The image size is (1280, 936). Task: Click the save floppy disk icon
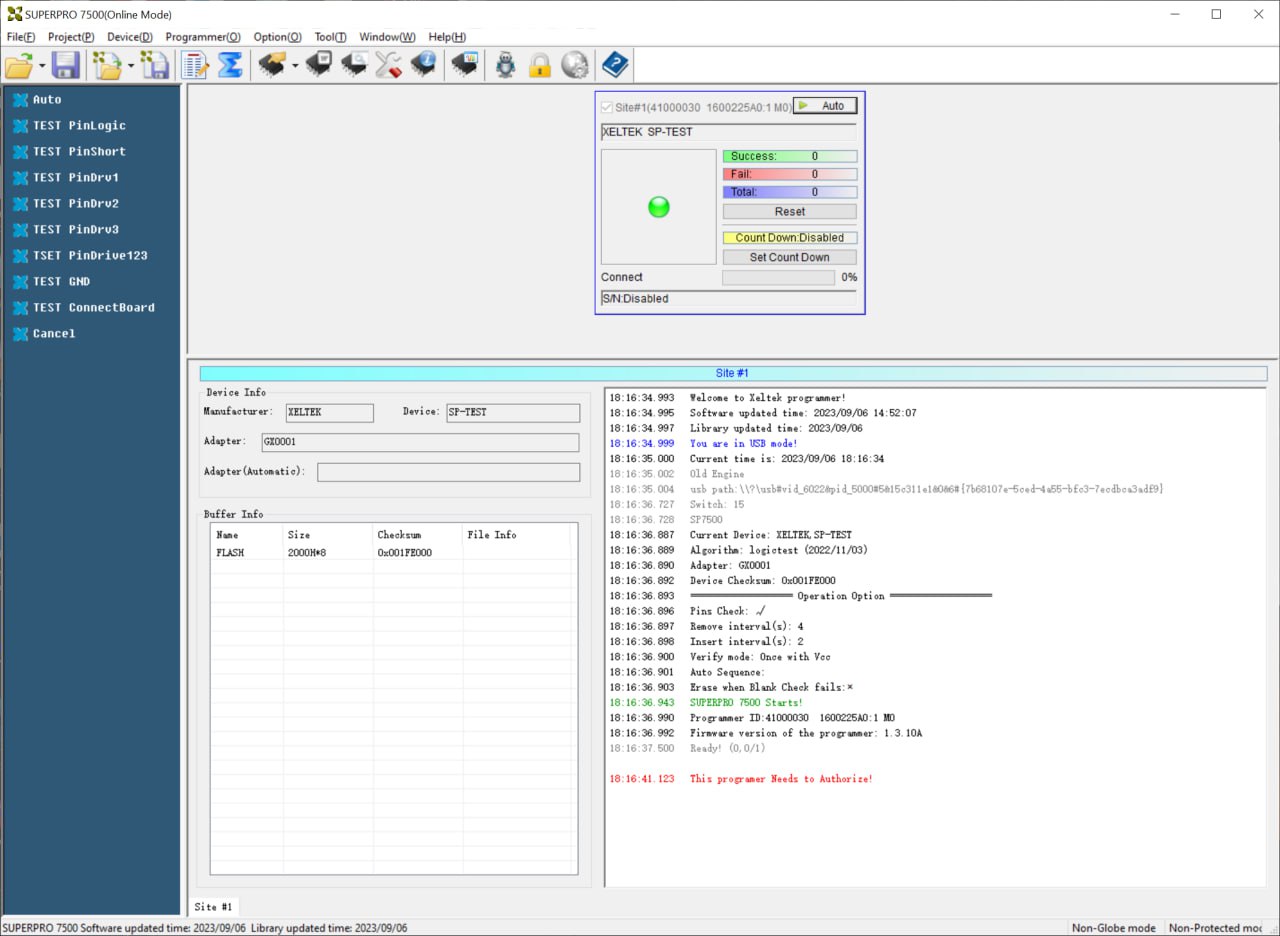[x=66, y=66]
